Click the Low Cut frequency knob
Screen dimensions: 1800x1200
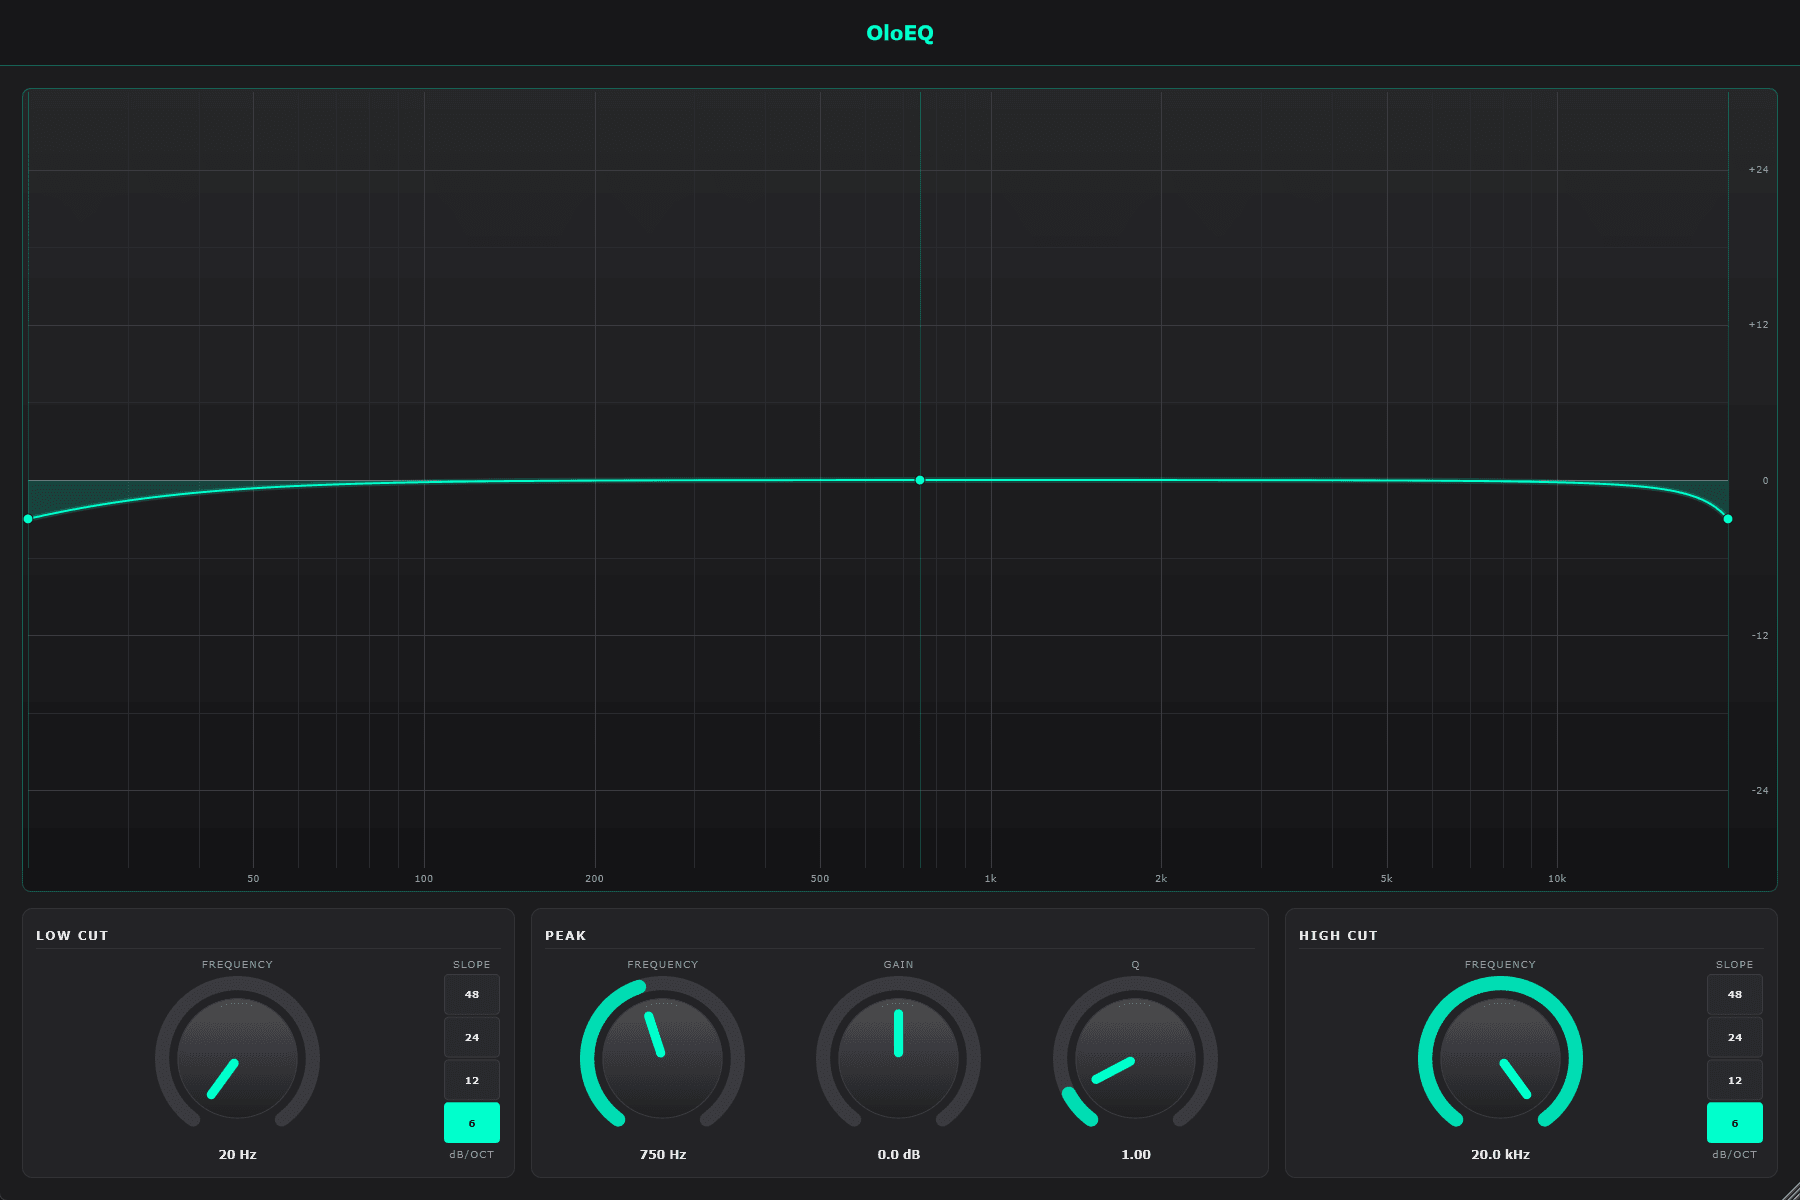pyautogui.click(x=237, y=1058)
